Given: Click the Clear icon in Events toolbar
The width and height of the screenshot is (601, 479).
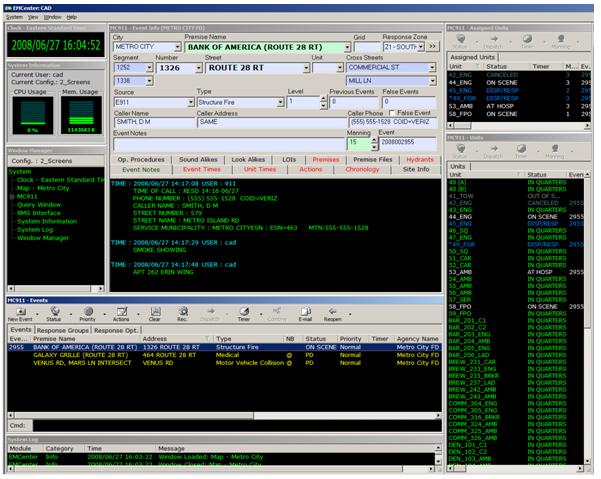Looking at the screenshot, I should click(x=154, y=311).
